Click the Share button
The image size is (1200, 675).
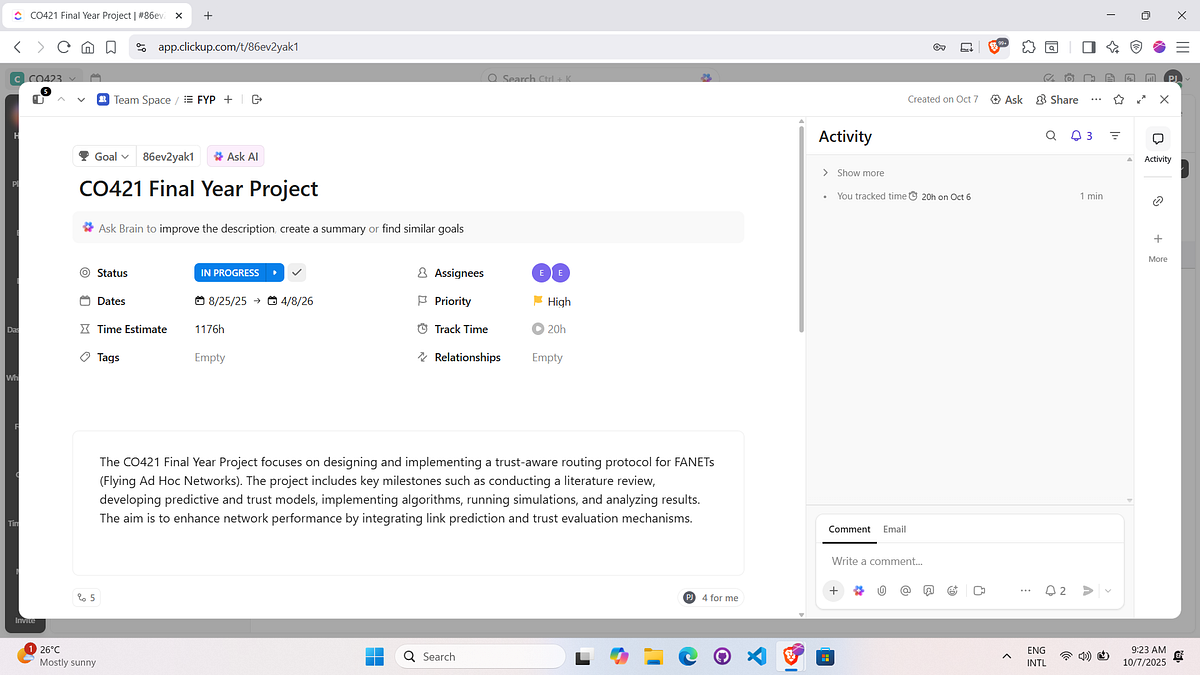coord(1057,99)
